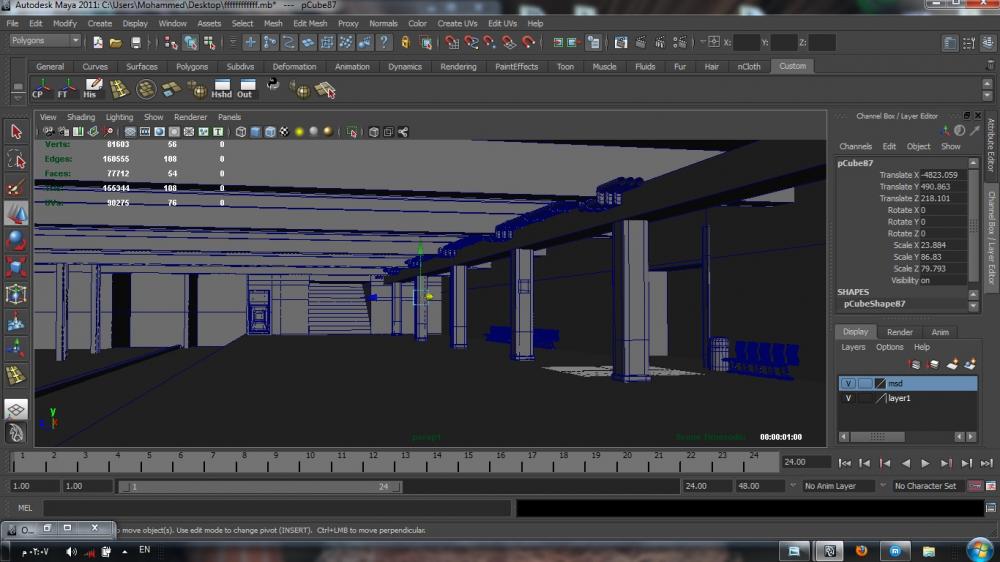Viewport: 1000px width, 562px height.
Task: Toggle visibility V box of layer1
Action: coord(848,398)
